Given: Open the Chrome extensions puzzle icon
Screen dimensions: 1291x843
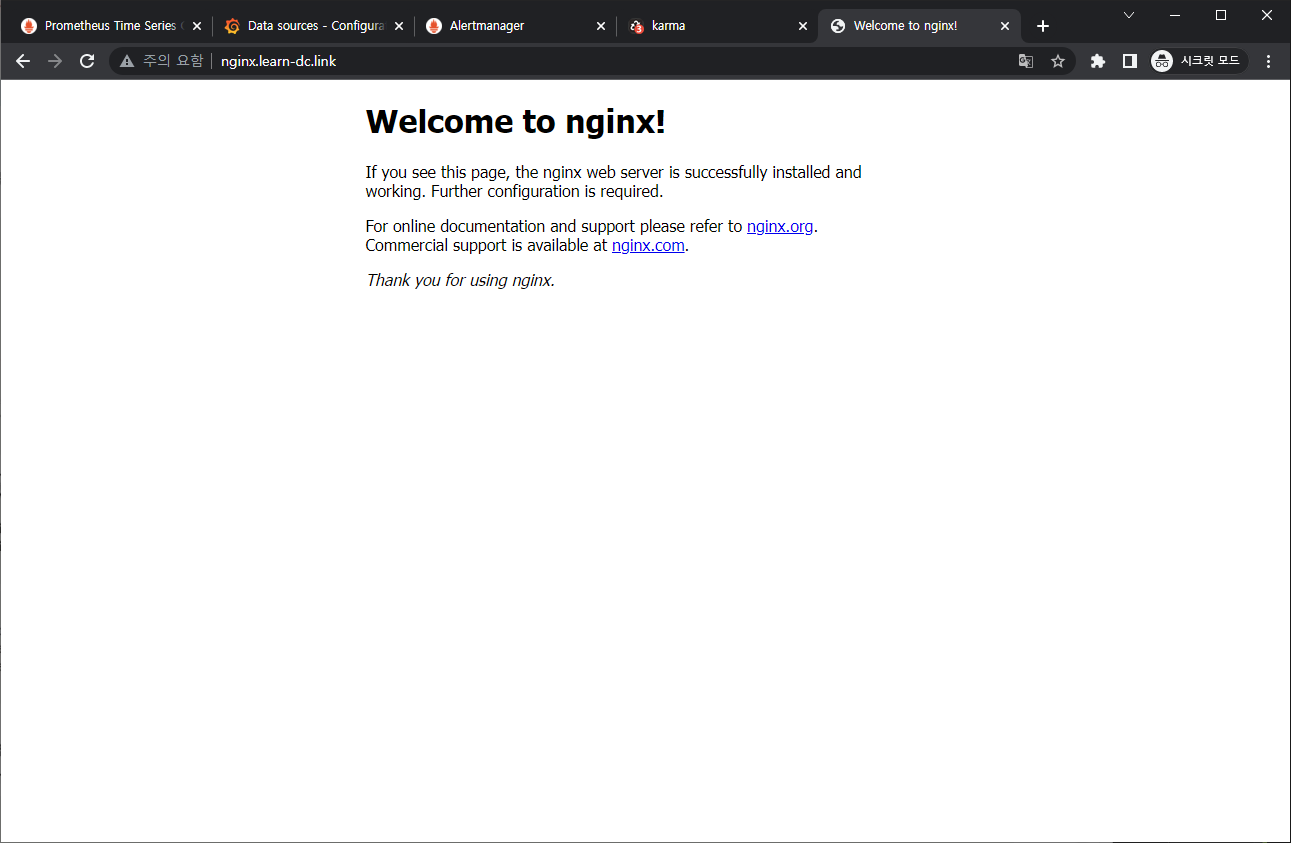Looking at the screenshot, I should [1097, 61].
